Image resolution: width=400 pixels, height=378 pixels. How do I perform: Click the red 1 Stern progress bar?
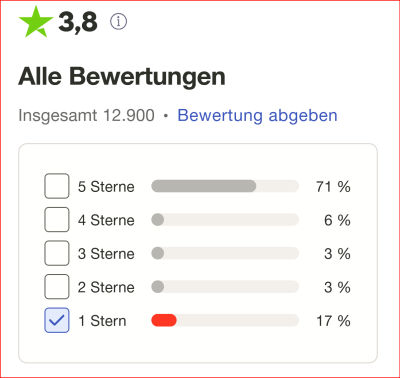coord(225,320)
